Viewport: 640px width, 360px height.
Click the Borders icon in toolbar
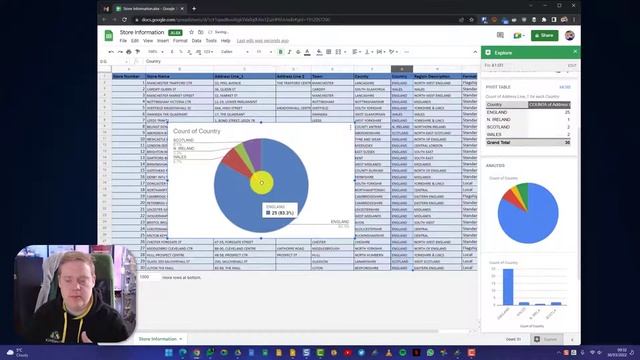click(x=329, y=52)
